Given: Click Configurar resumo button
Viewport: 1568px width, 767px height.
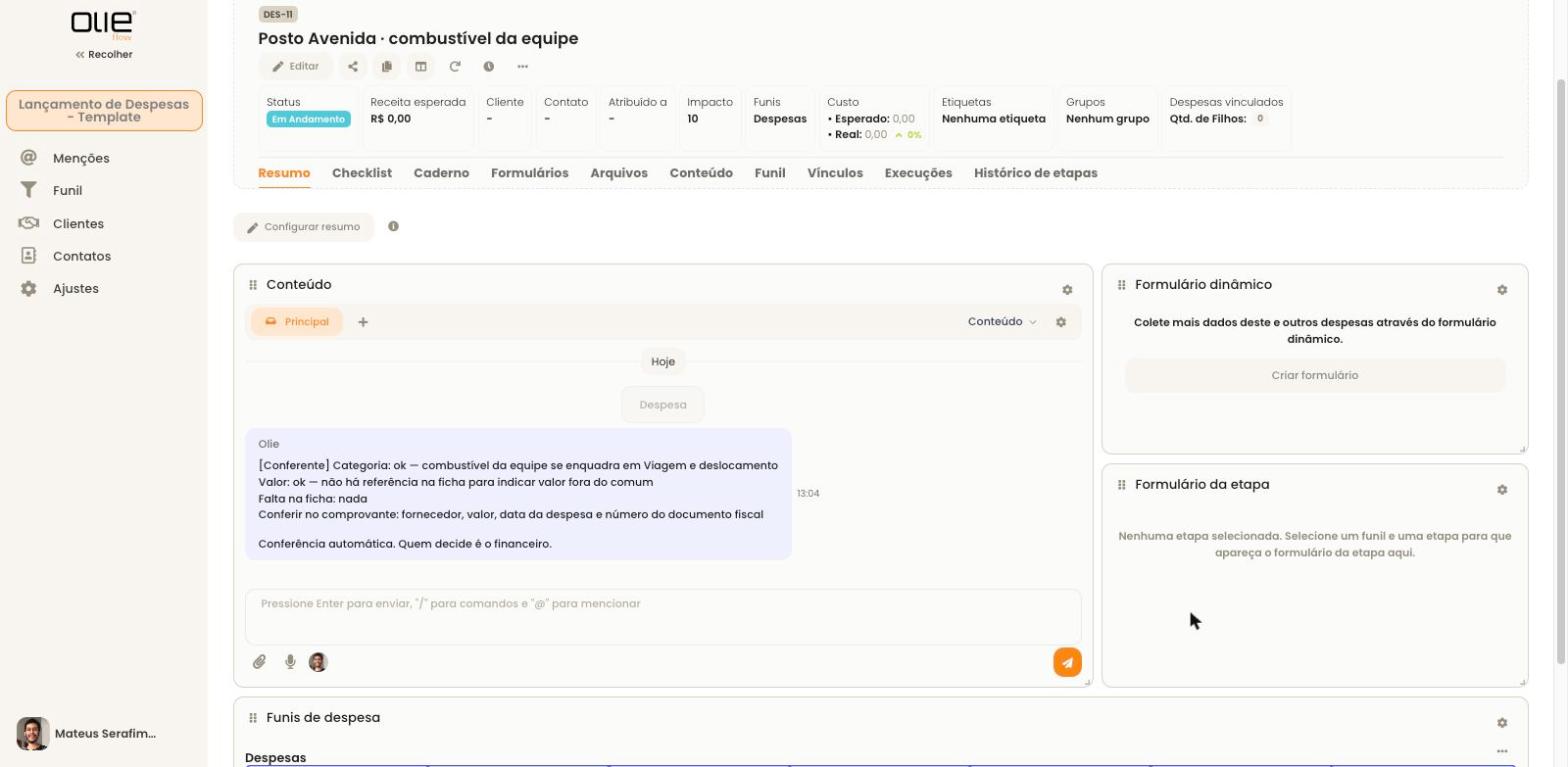Looking at the screenshot, I should coord(304,227).
